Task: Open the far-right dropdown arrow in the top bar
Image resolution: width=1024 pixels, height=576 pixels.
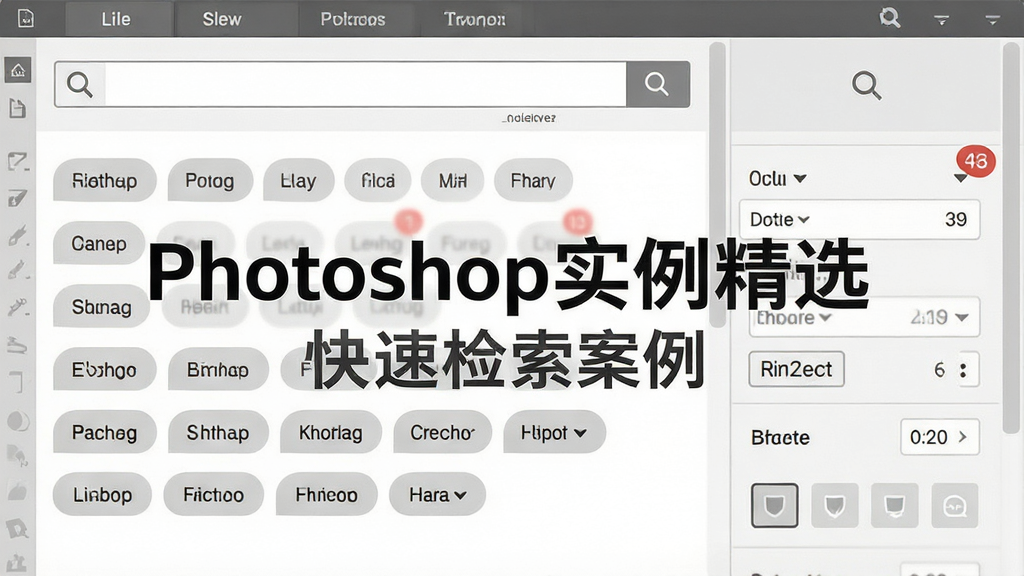Action: (x=993, y=20)
